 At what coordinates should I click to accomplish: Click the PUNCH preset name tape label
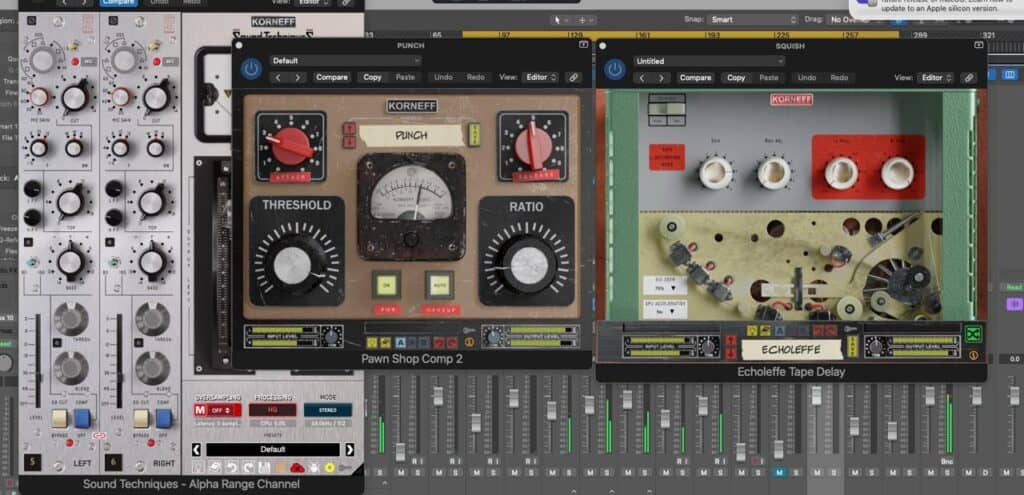411,136
